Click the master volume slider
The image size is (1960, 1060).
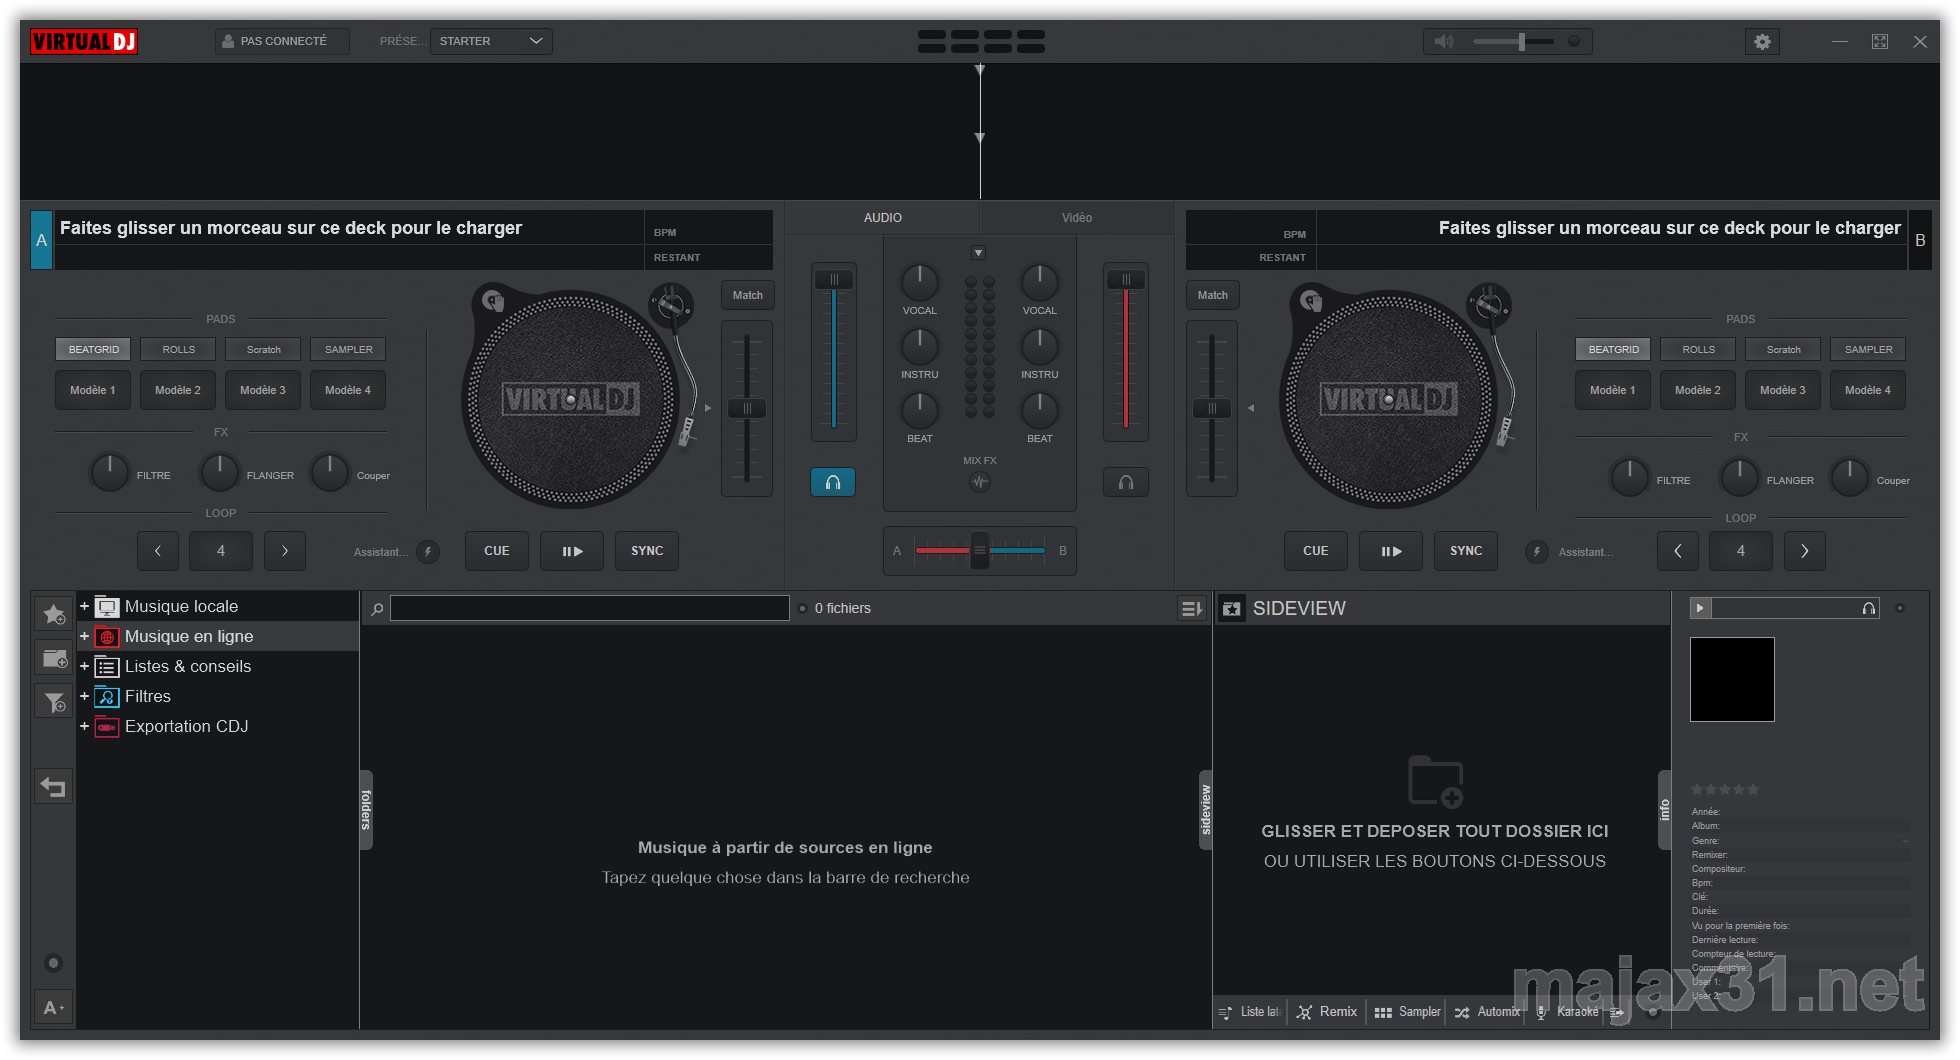(x=1514, y=41)
